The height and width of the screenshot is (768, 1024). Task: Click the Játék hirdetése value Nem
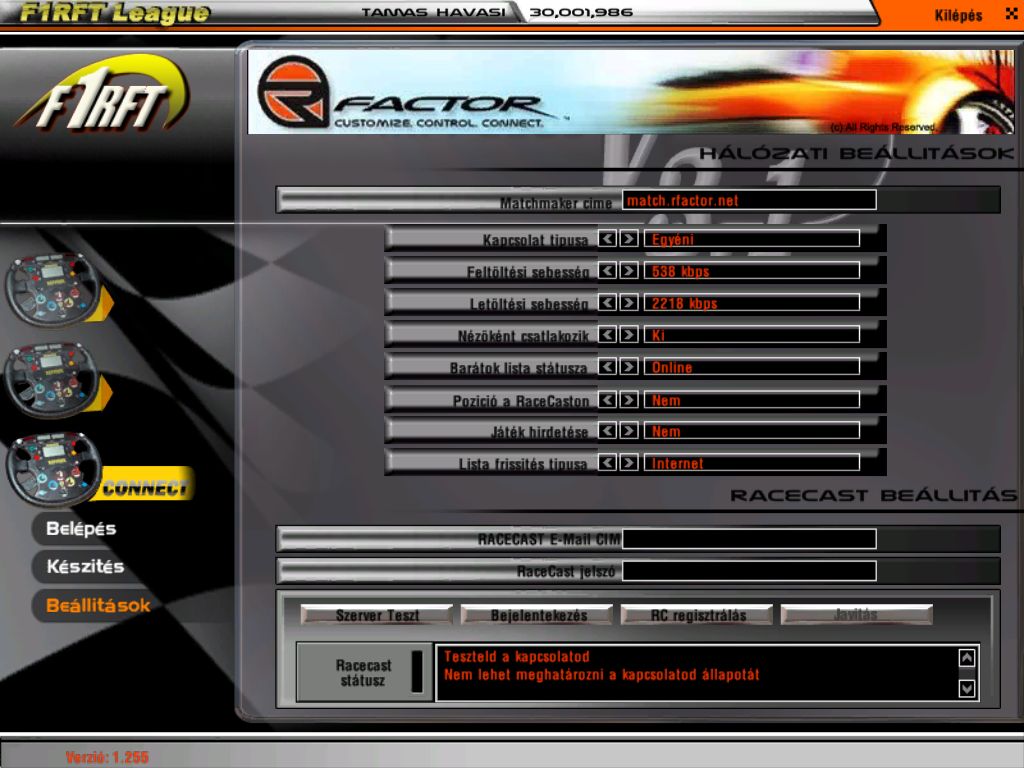click(x=752, y=431)
